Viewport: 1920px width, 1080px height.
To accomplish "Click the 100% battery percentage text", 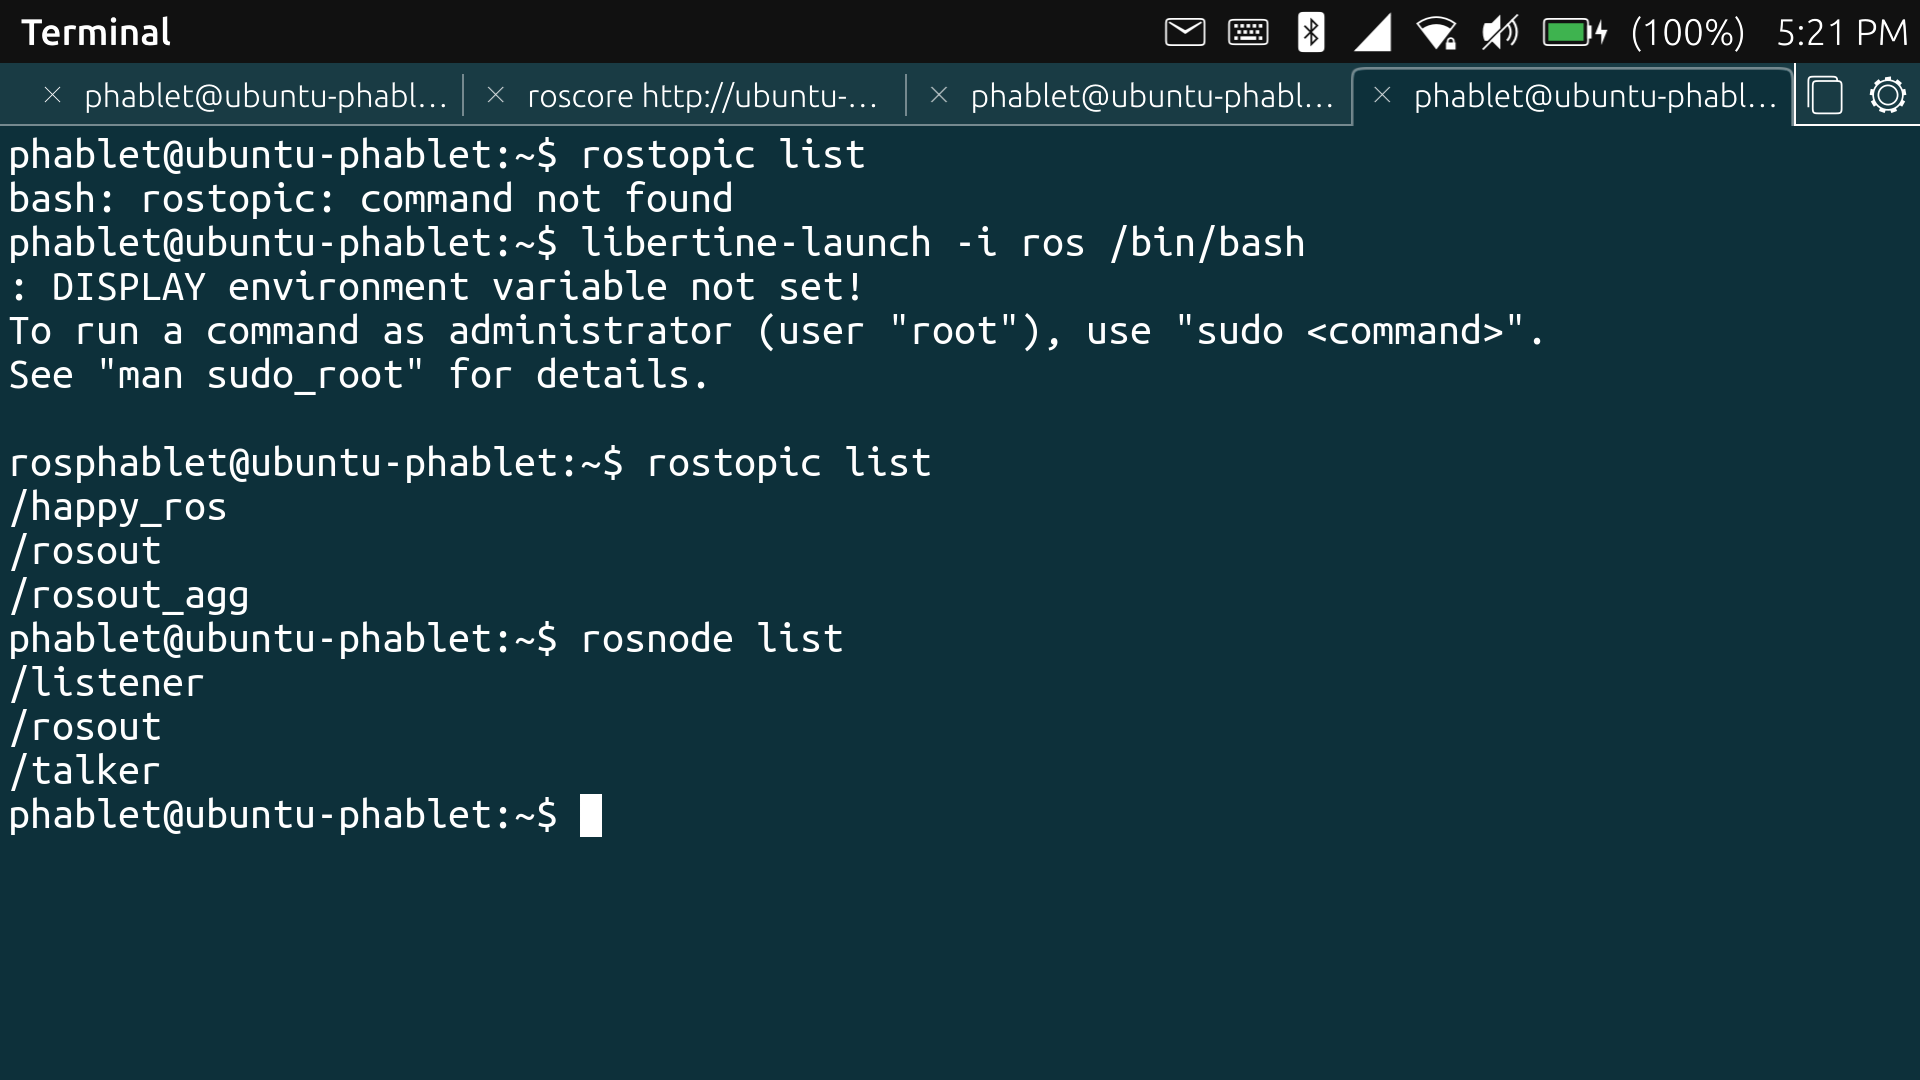I will coord(1687,32).
